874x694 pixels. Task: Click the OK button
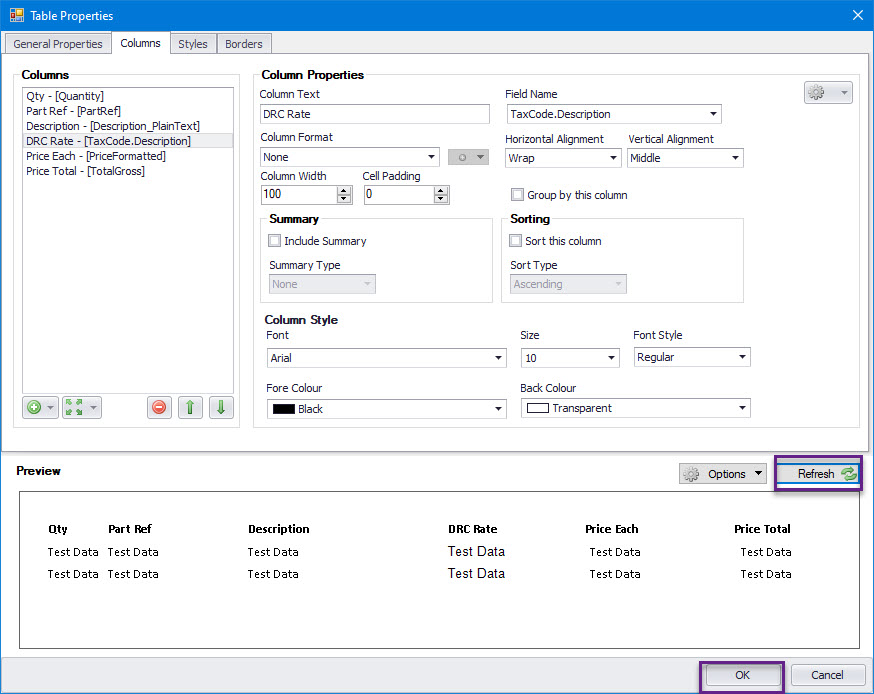pyautogui.click(x=741, y=675)
